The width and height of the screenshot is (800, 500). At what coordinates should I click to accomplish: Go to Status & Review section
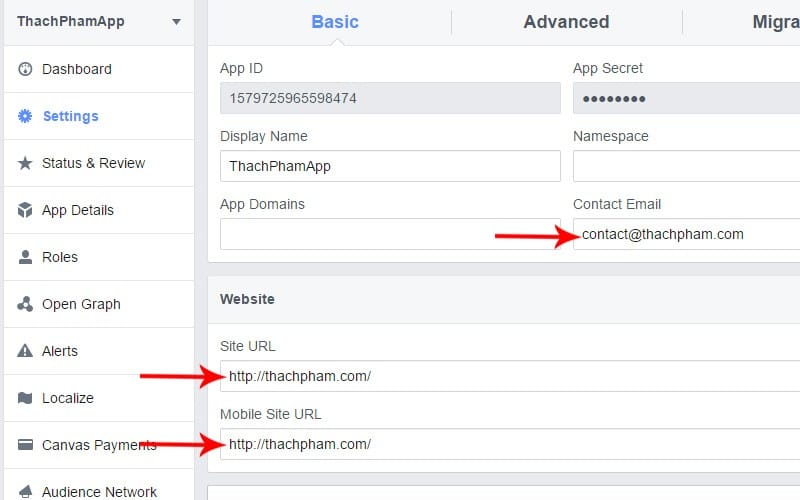point(99,163)
